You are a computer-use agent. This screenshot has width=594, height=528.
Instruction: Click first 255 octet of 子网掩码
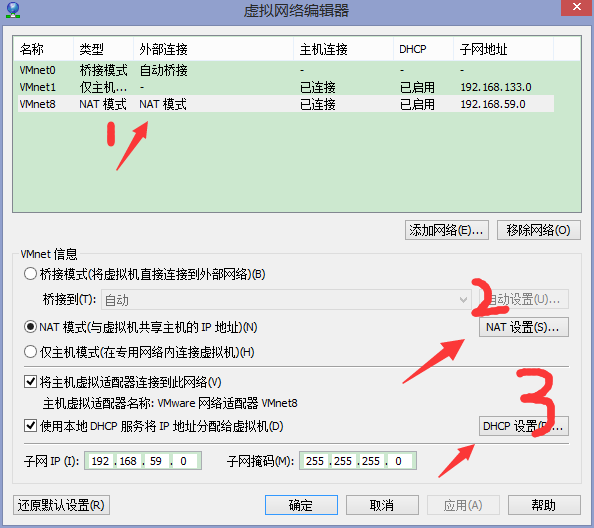tap(315, 461)
